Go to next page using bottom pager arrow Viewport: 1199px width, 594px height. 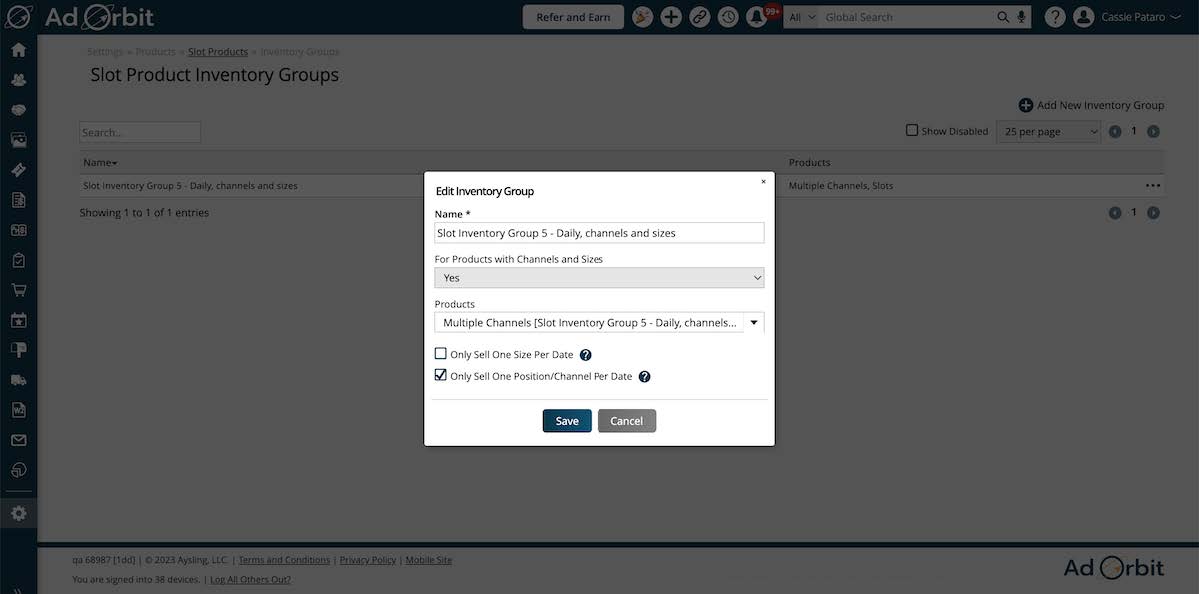coord(1153,213)
